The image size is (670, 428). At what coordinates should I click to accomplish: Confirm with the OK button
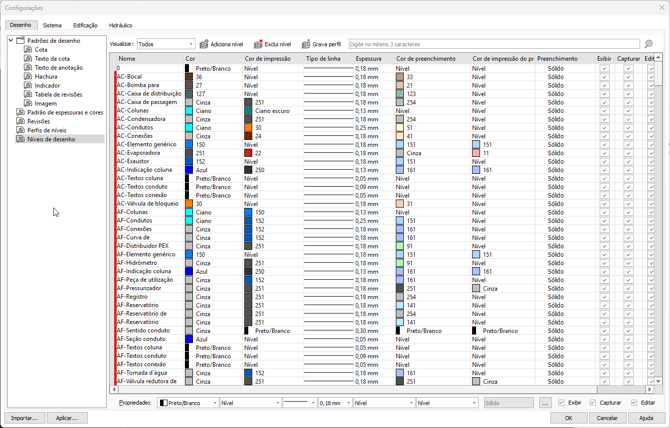(568, 418)
